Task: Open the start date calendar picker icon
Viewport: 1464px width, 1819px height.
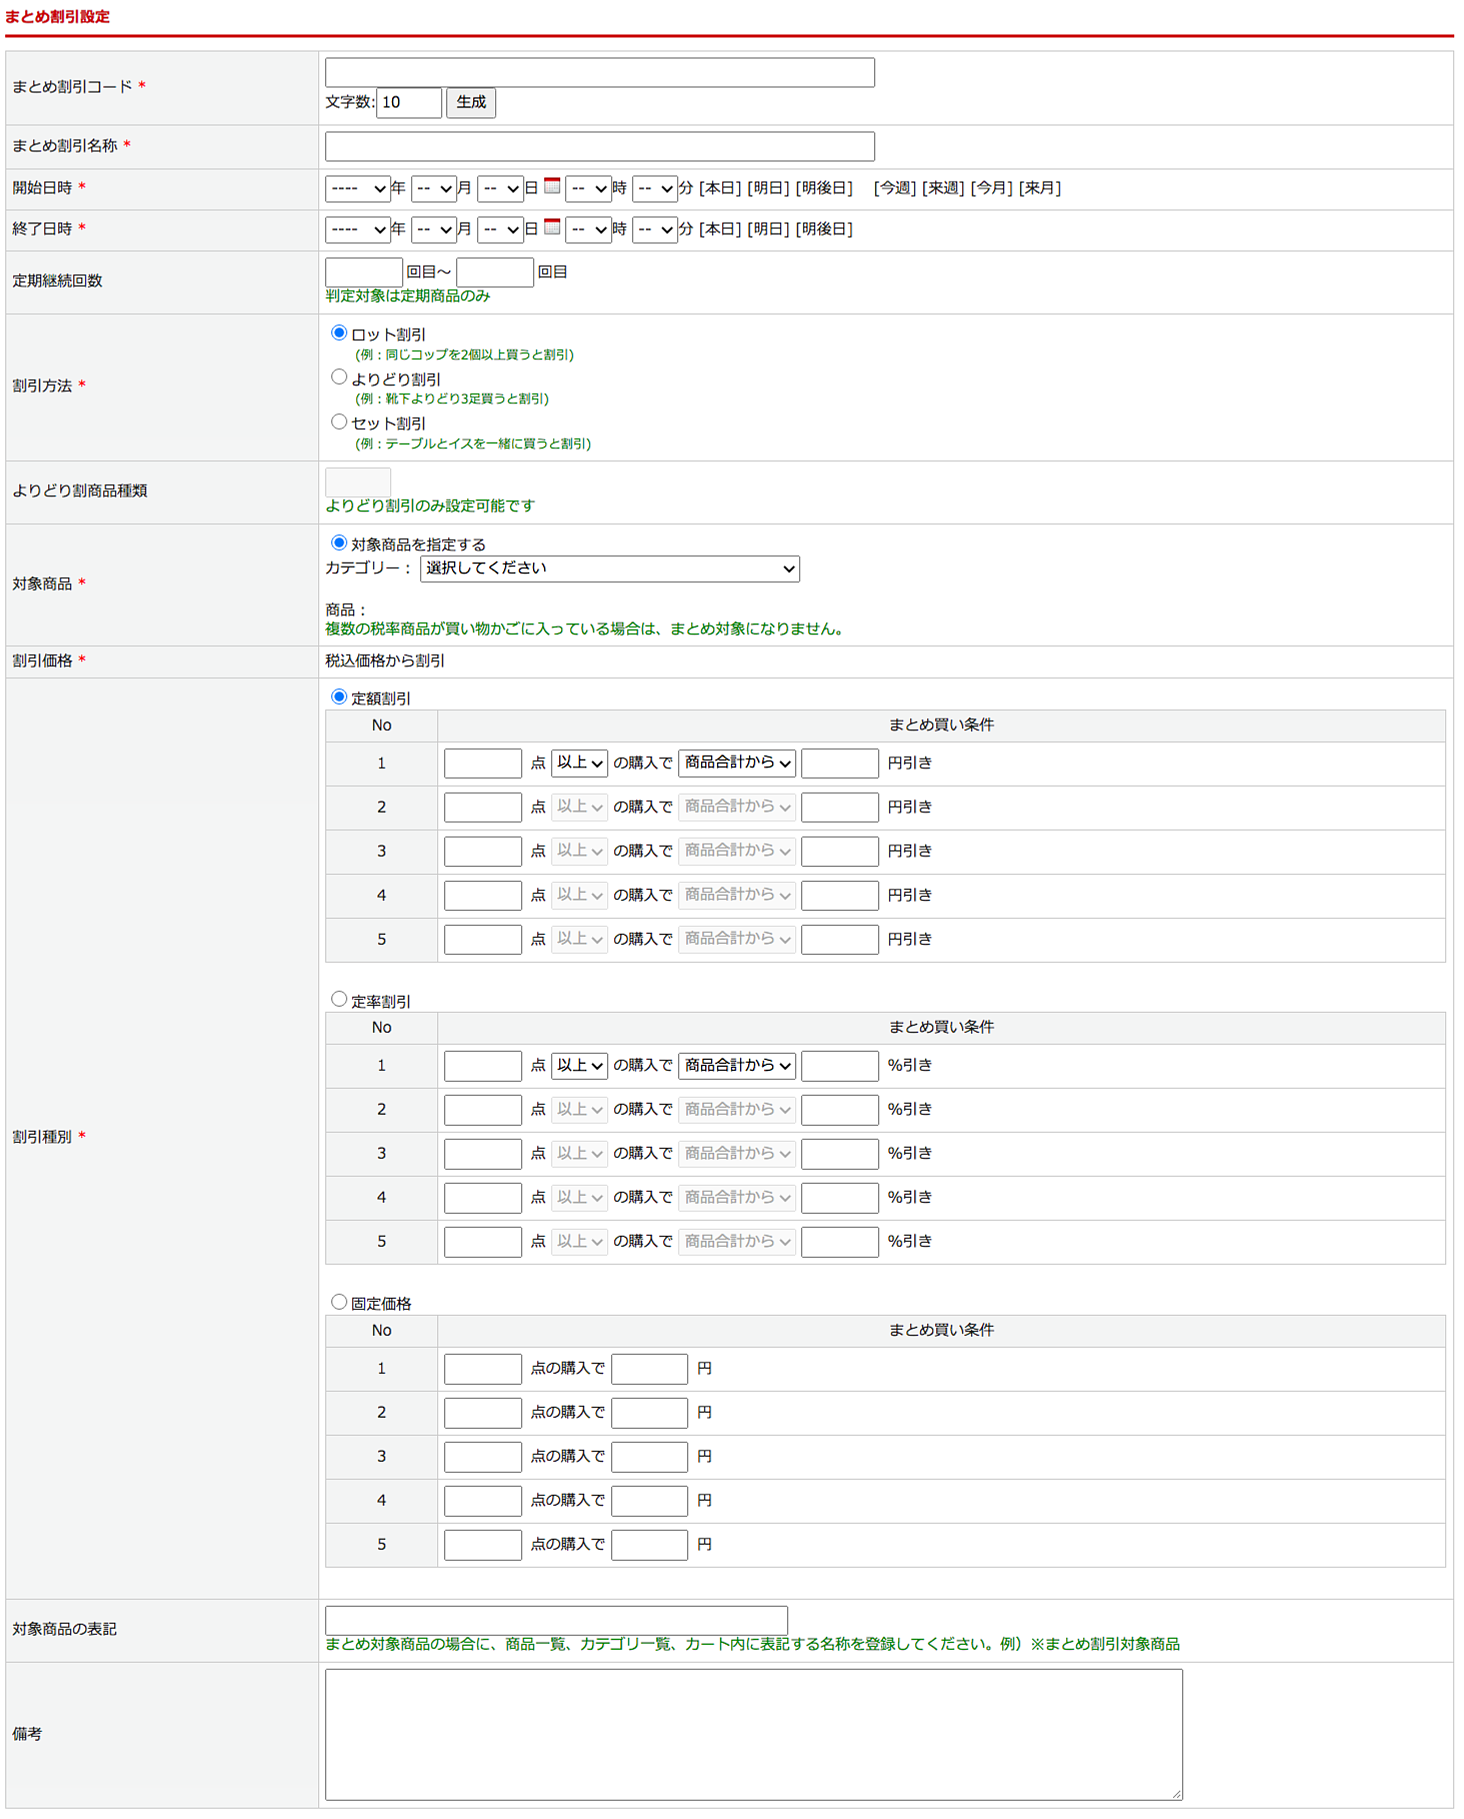Action: point(551,186)
